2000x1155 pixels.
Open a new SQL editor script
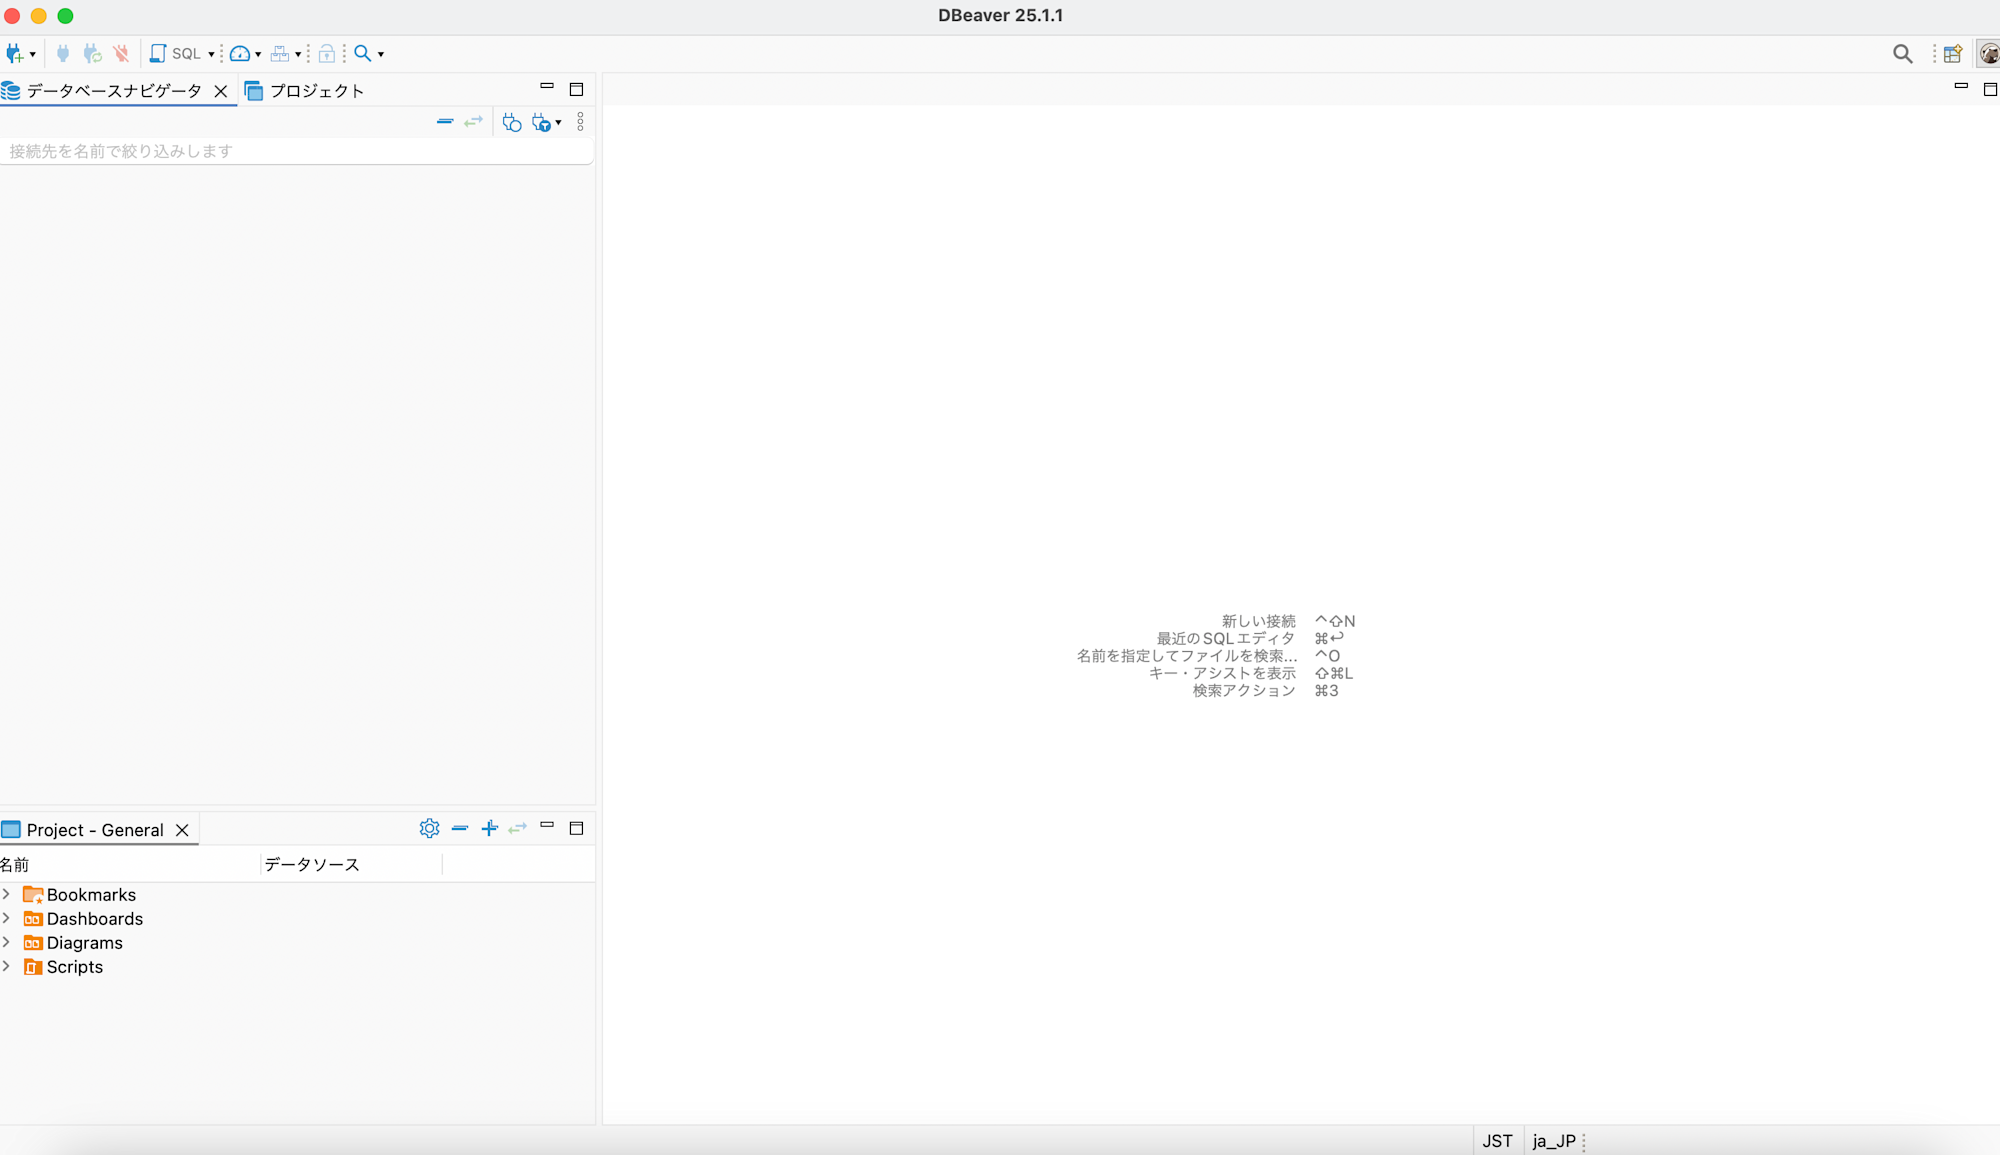(x=176, y=54)
